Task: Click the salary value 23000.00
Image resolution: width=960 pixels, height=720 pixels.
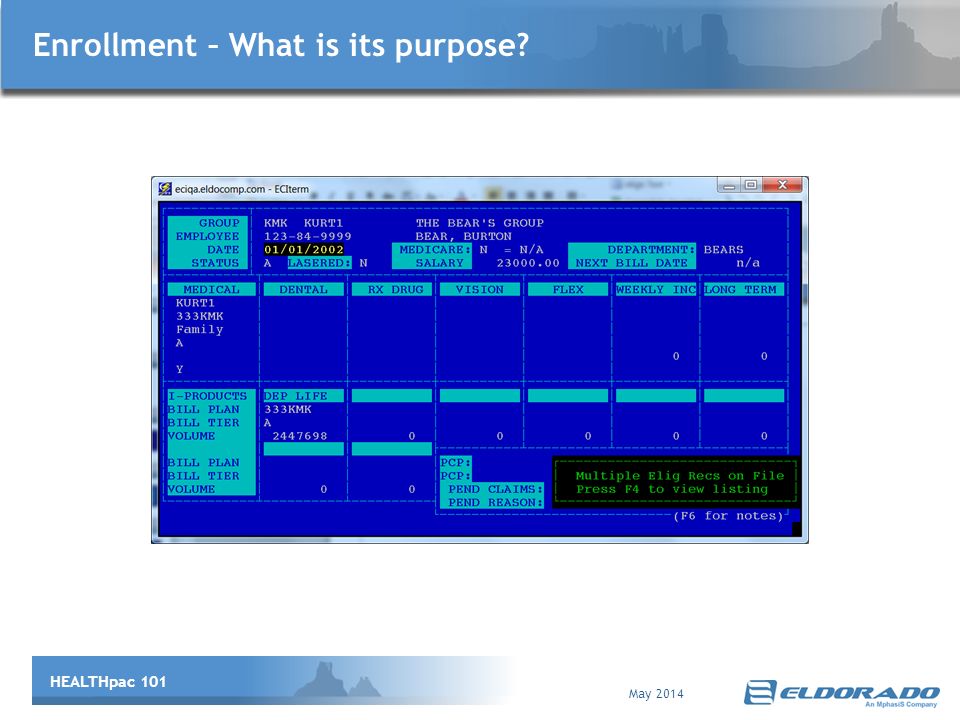Action: [x=528, y=263]
